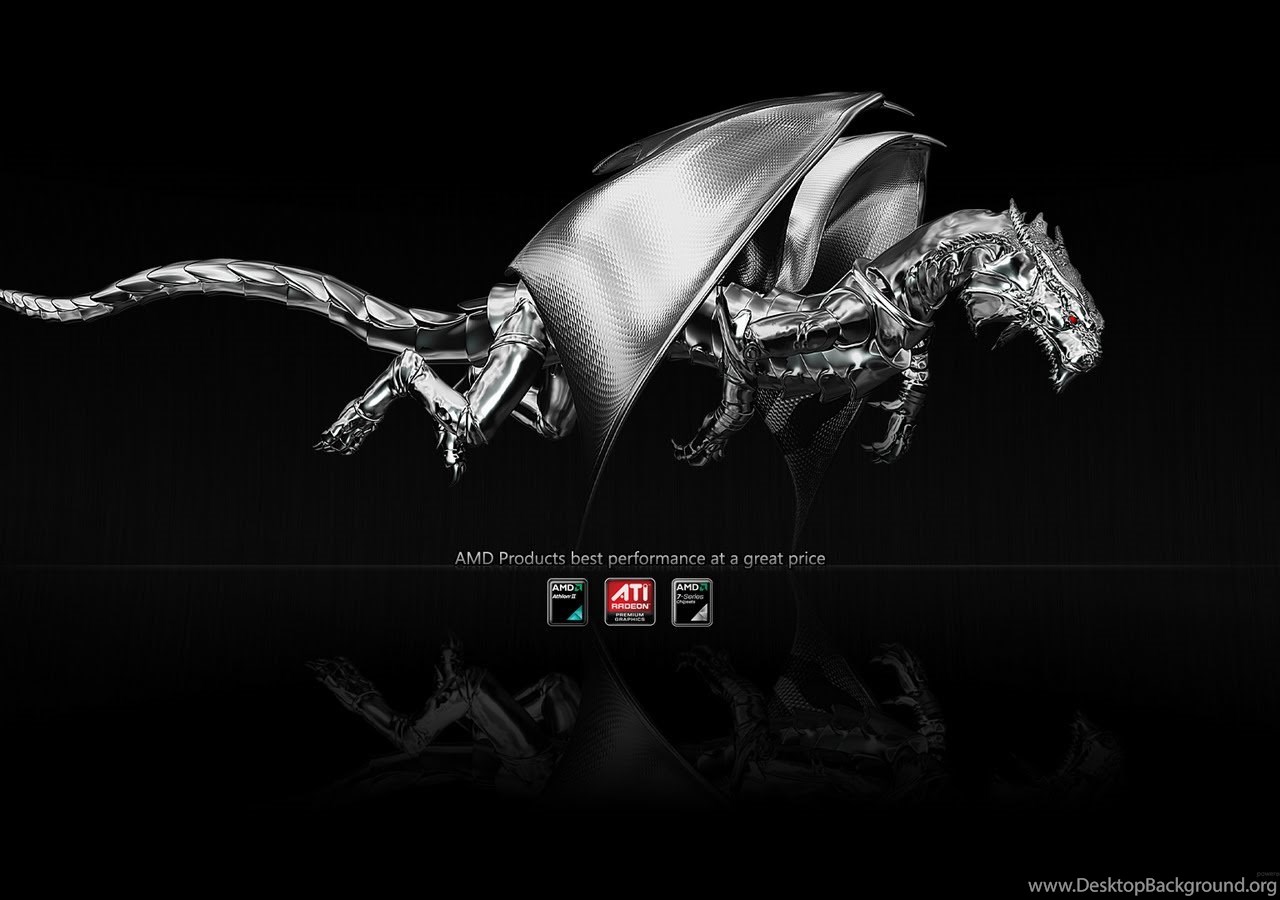Click Premium Graphics text on Radeon badge
Image resolution: width=1280 pixels, height=900 pixels.
630,617
